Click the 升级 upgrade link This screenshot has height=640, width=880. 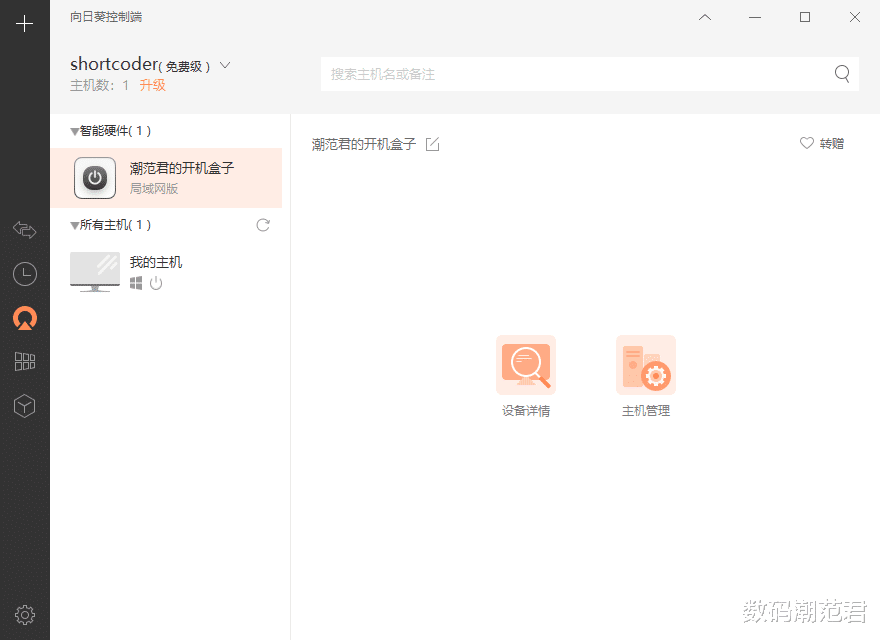click(x=153, y=85)
